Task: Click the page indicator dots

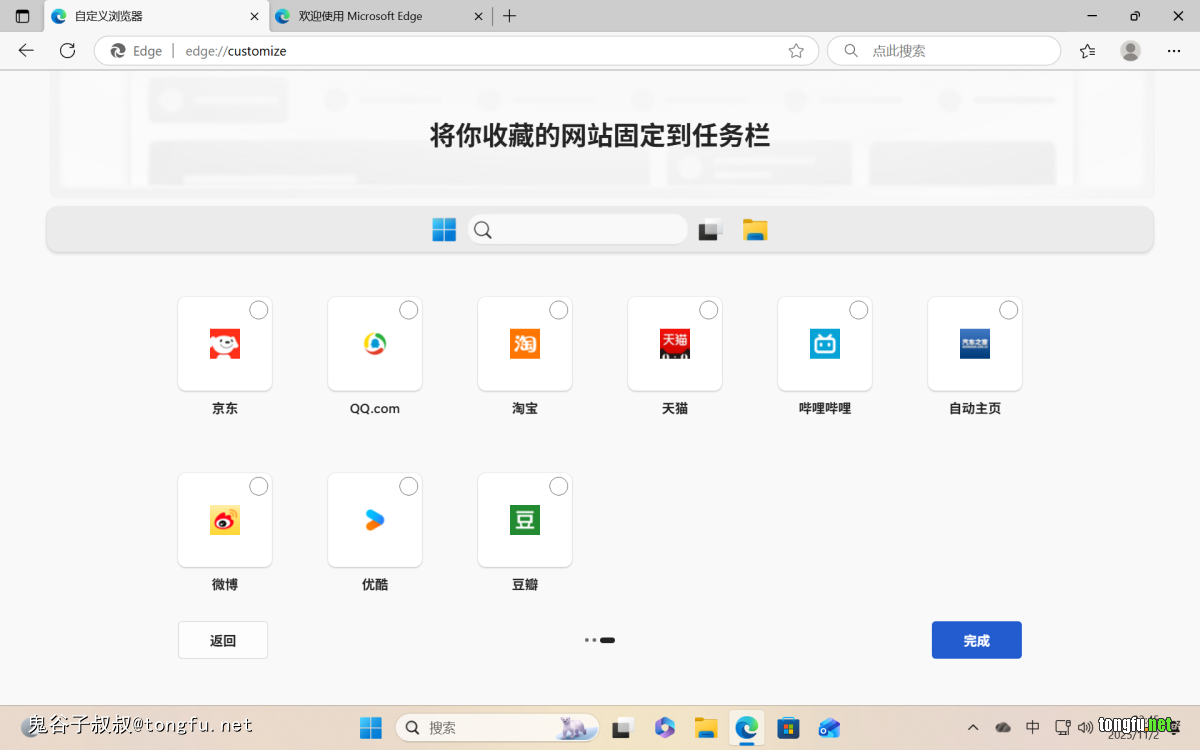Action: click(x=600, y=640)
